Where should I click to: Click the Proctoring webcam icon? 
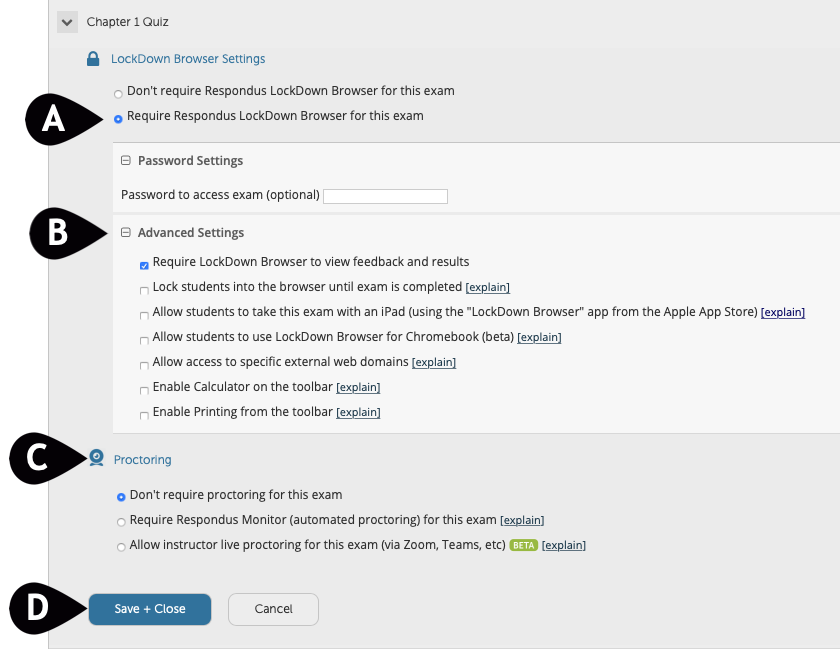point(97,458)
